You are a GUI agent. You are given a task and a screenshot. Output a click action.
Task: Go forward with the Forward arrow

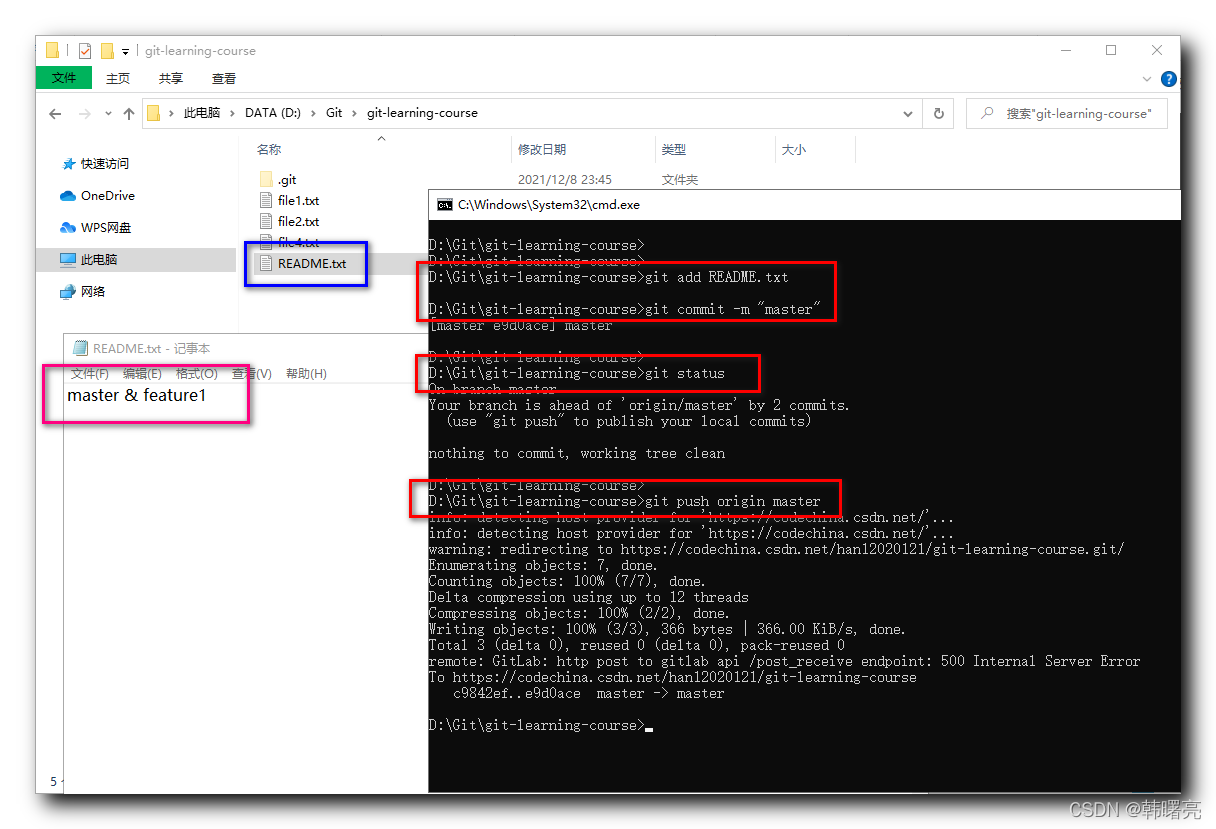pyautogui.click(x=85, y=114)
